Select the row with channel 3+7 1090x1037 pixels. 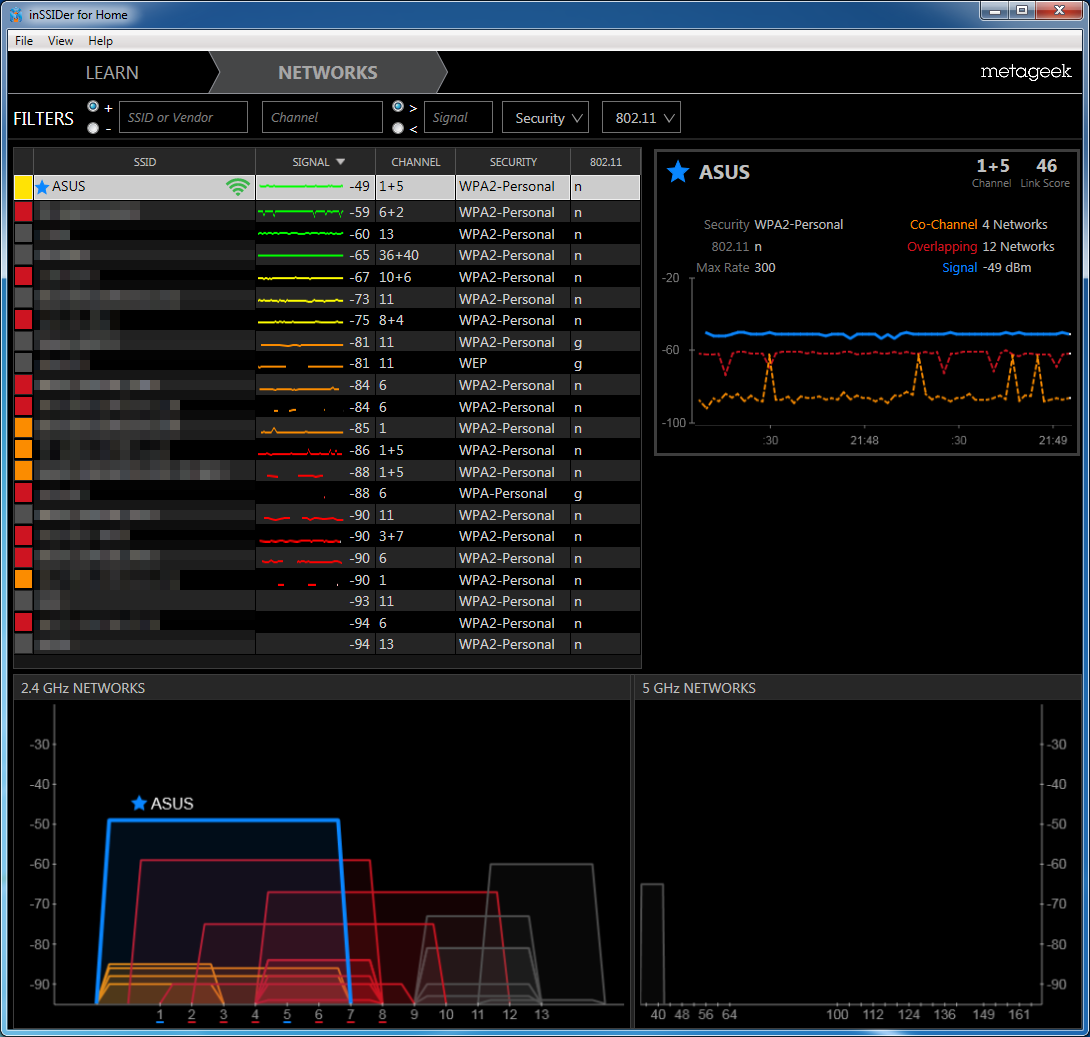pos(327,537)
